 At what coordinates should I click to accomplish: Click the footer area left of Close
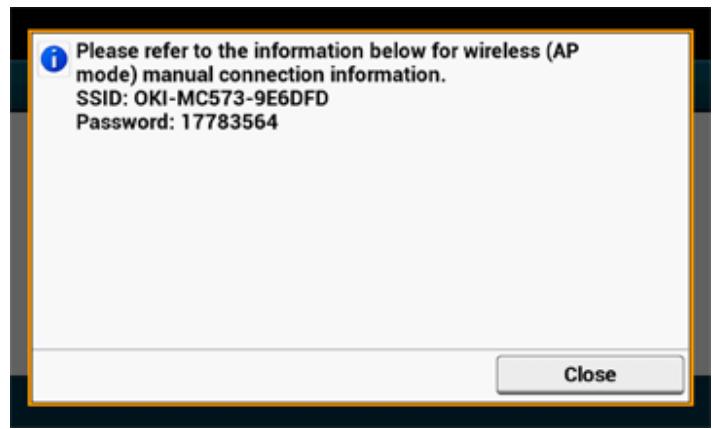250,374
